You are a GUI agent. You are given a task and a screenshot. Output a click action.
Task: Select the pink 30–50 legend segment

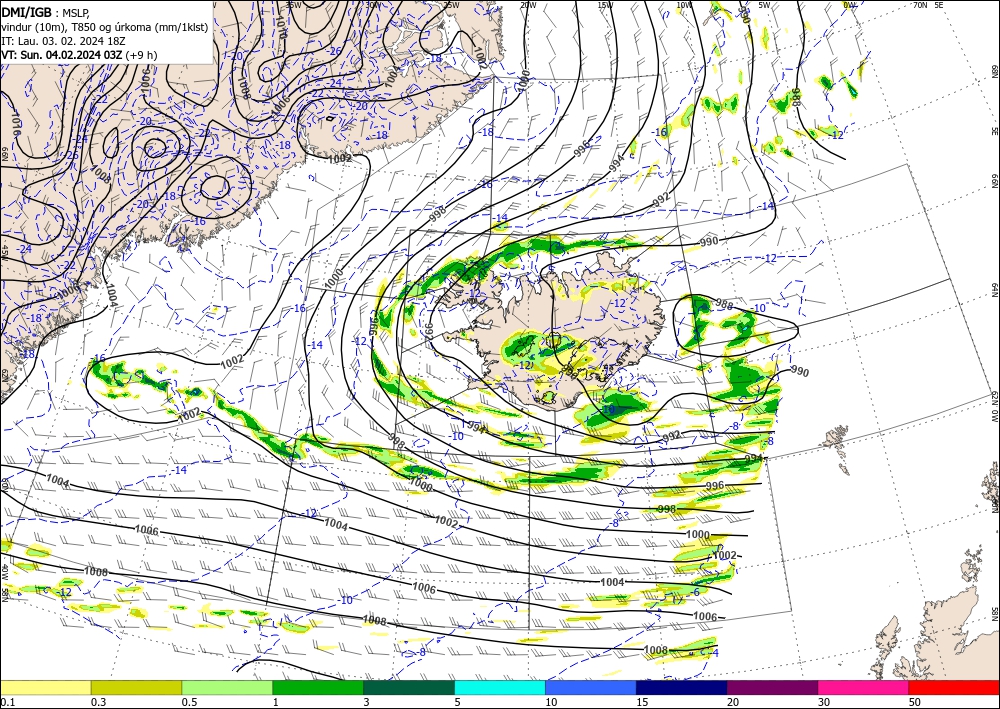864,687
